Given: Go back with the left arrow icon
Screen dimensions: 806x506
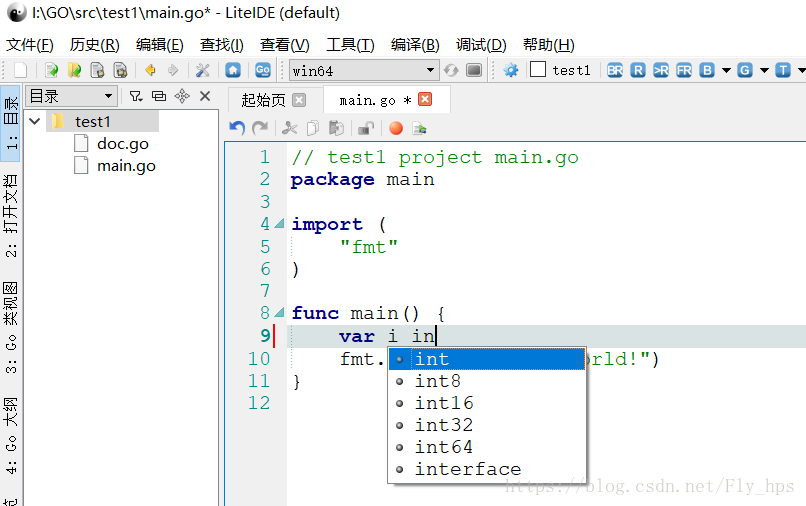Looking at the screenshot, I should [x=151, y=70].
